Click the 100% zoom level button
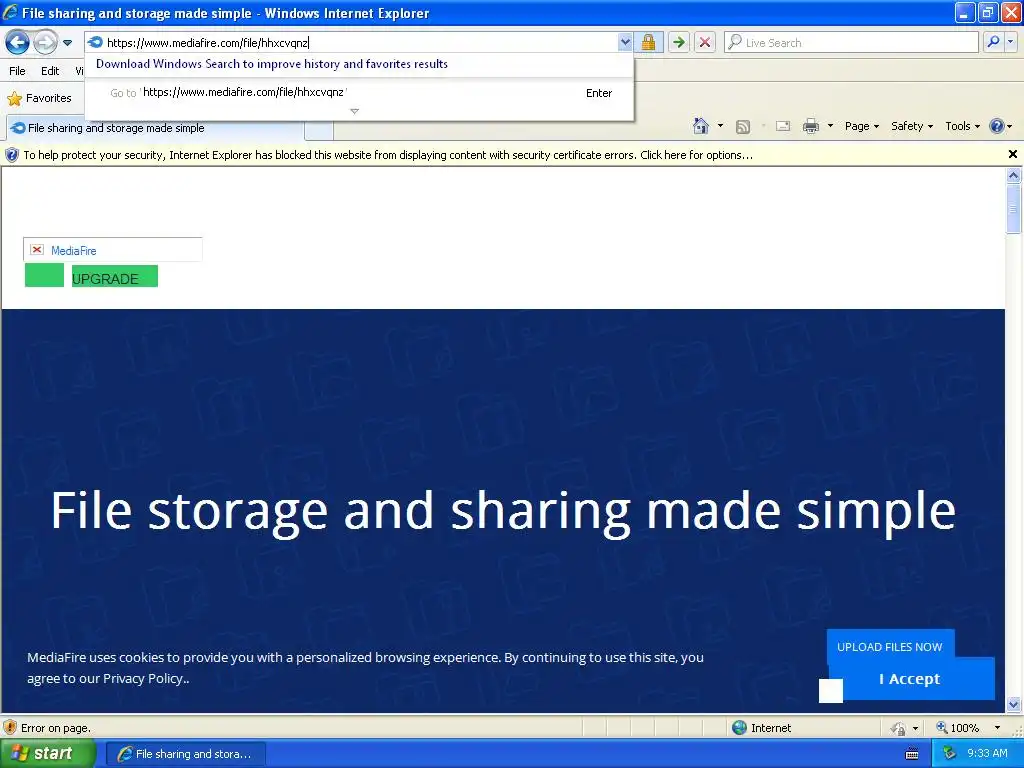 click(957, 728)
